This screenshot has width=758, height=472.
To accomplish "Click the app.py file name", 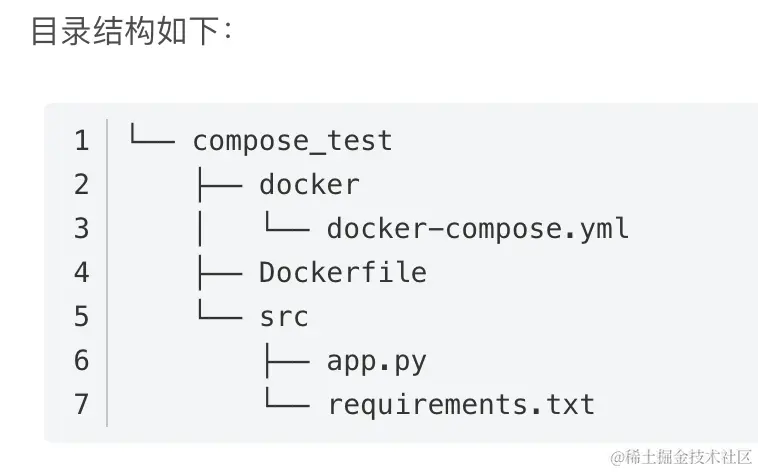I will point(376,361).
